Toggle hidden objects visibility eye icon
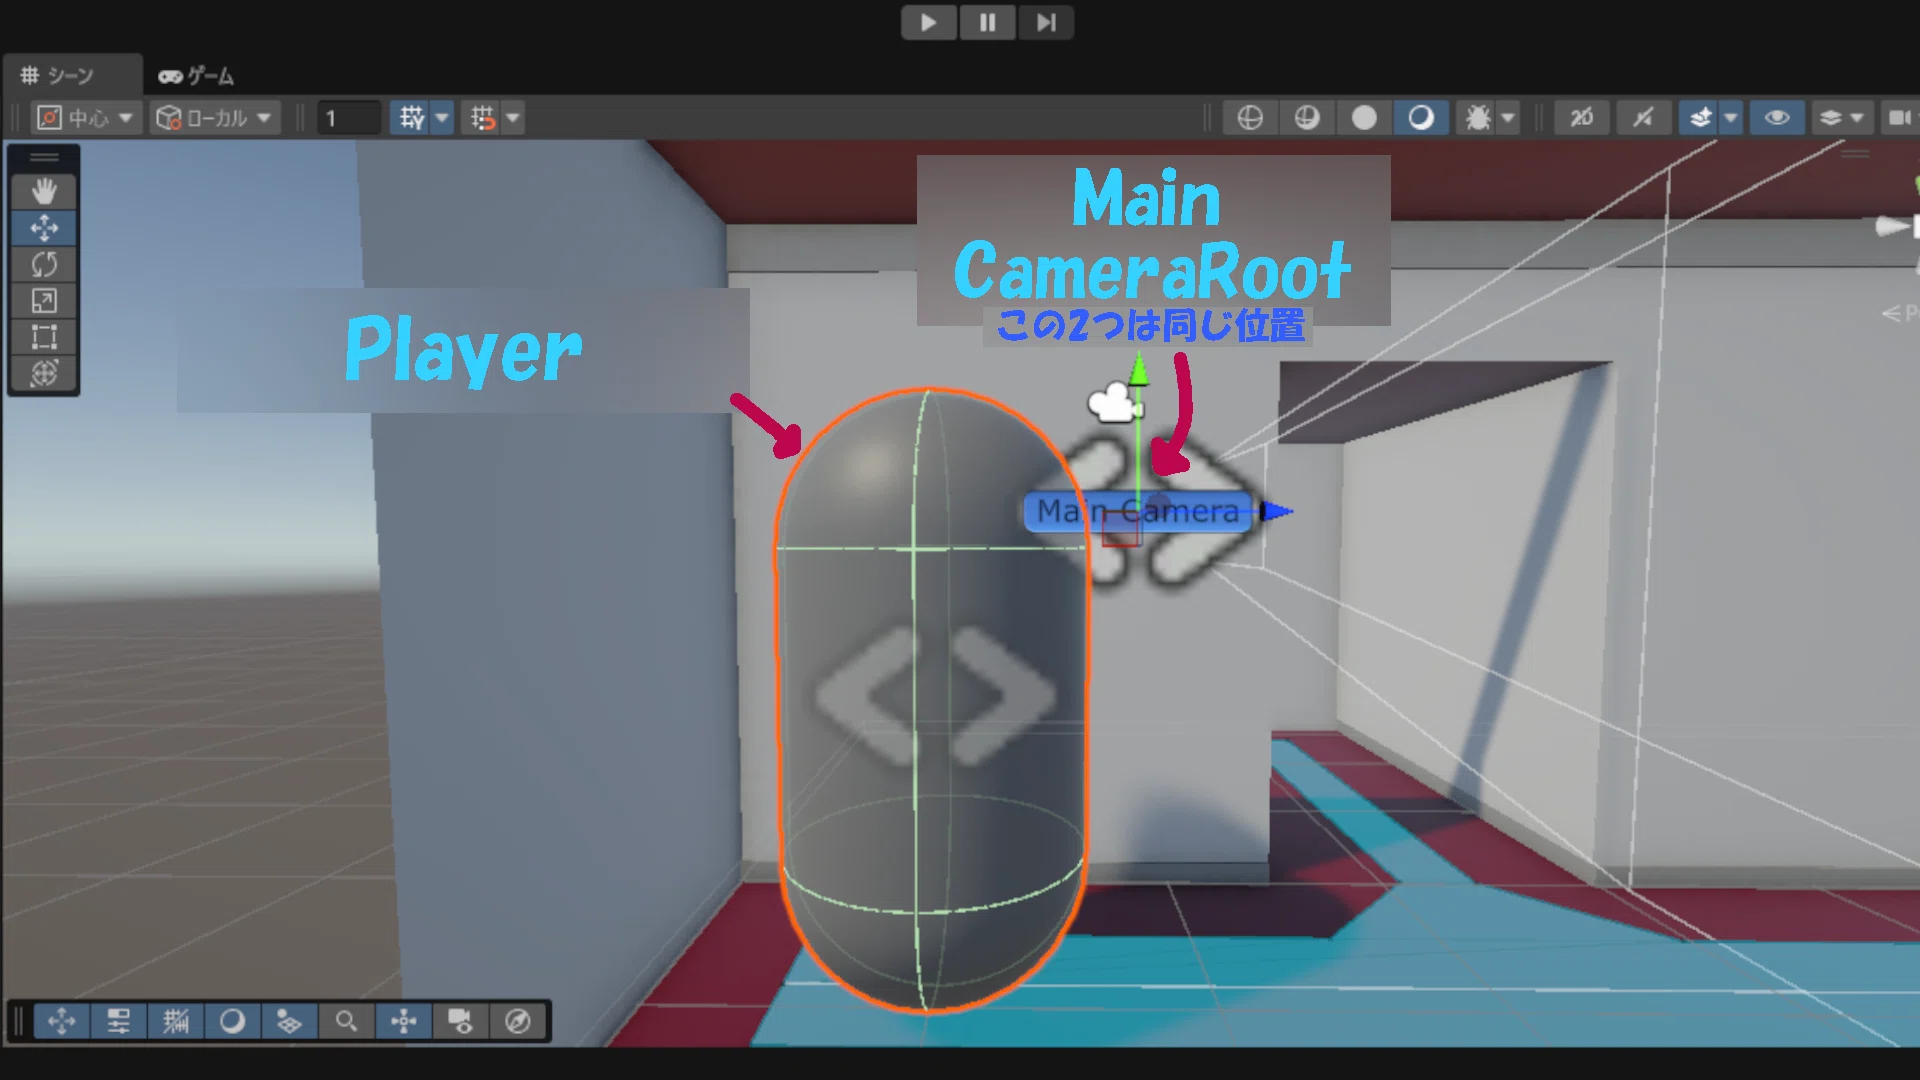The image size is (1920, 1080). tap(1777, 118)
